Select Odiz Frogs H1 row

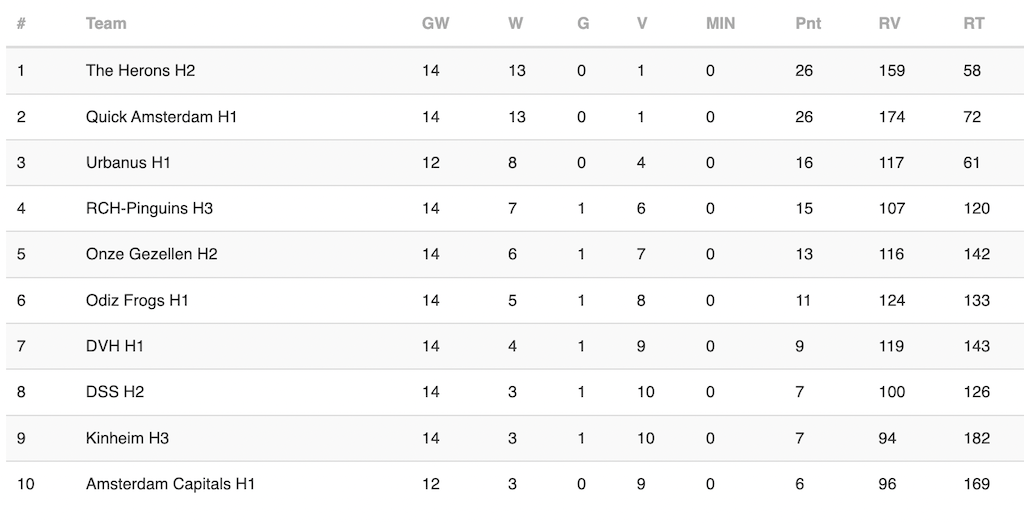tap(515, 300)
